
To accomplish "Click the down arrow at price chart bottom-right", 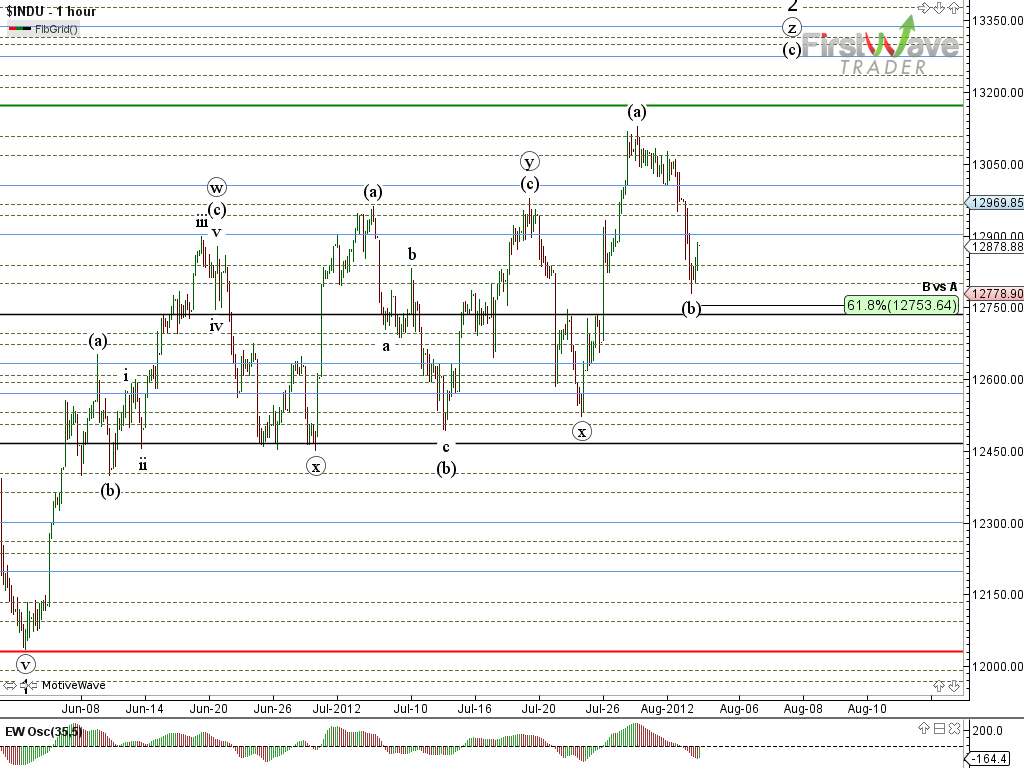I will [x=955, y=685].
